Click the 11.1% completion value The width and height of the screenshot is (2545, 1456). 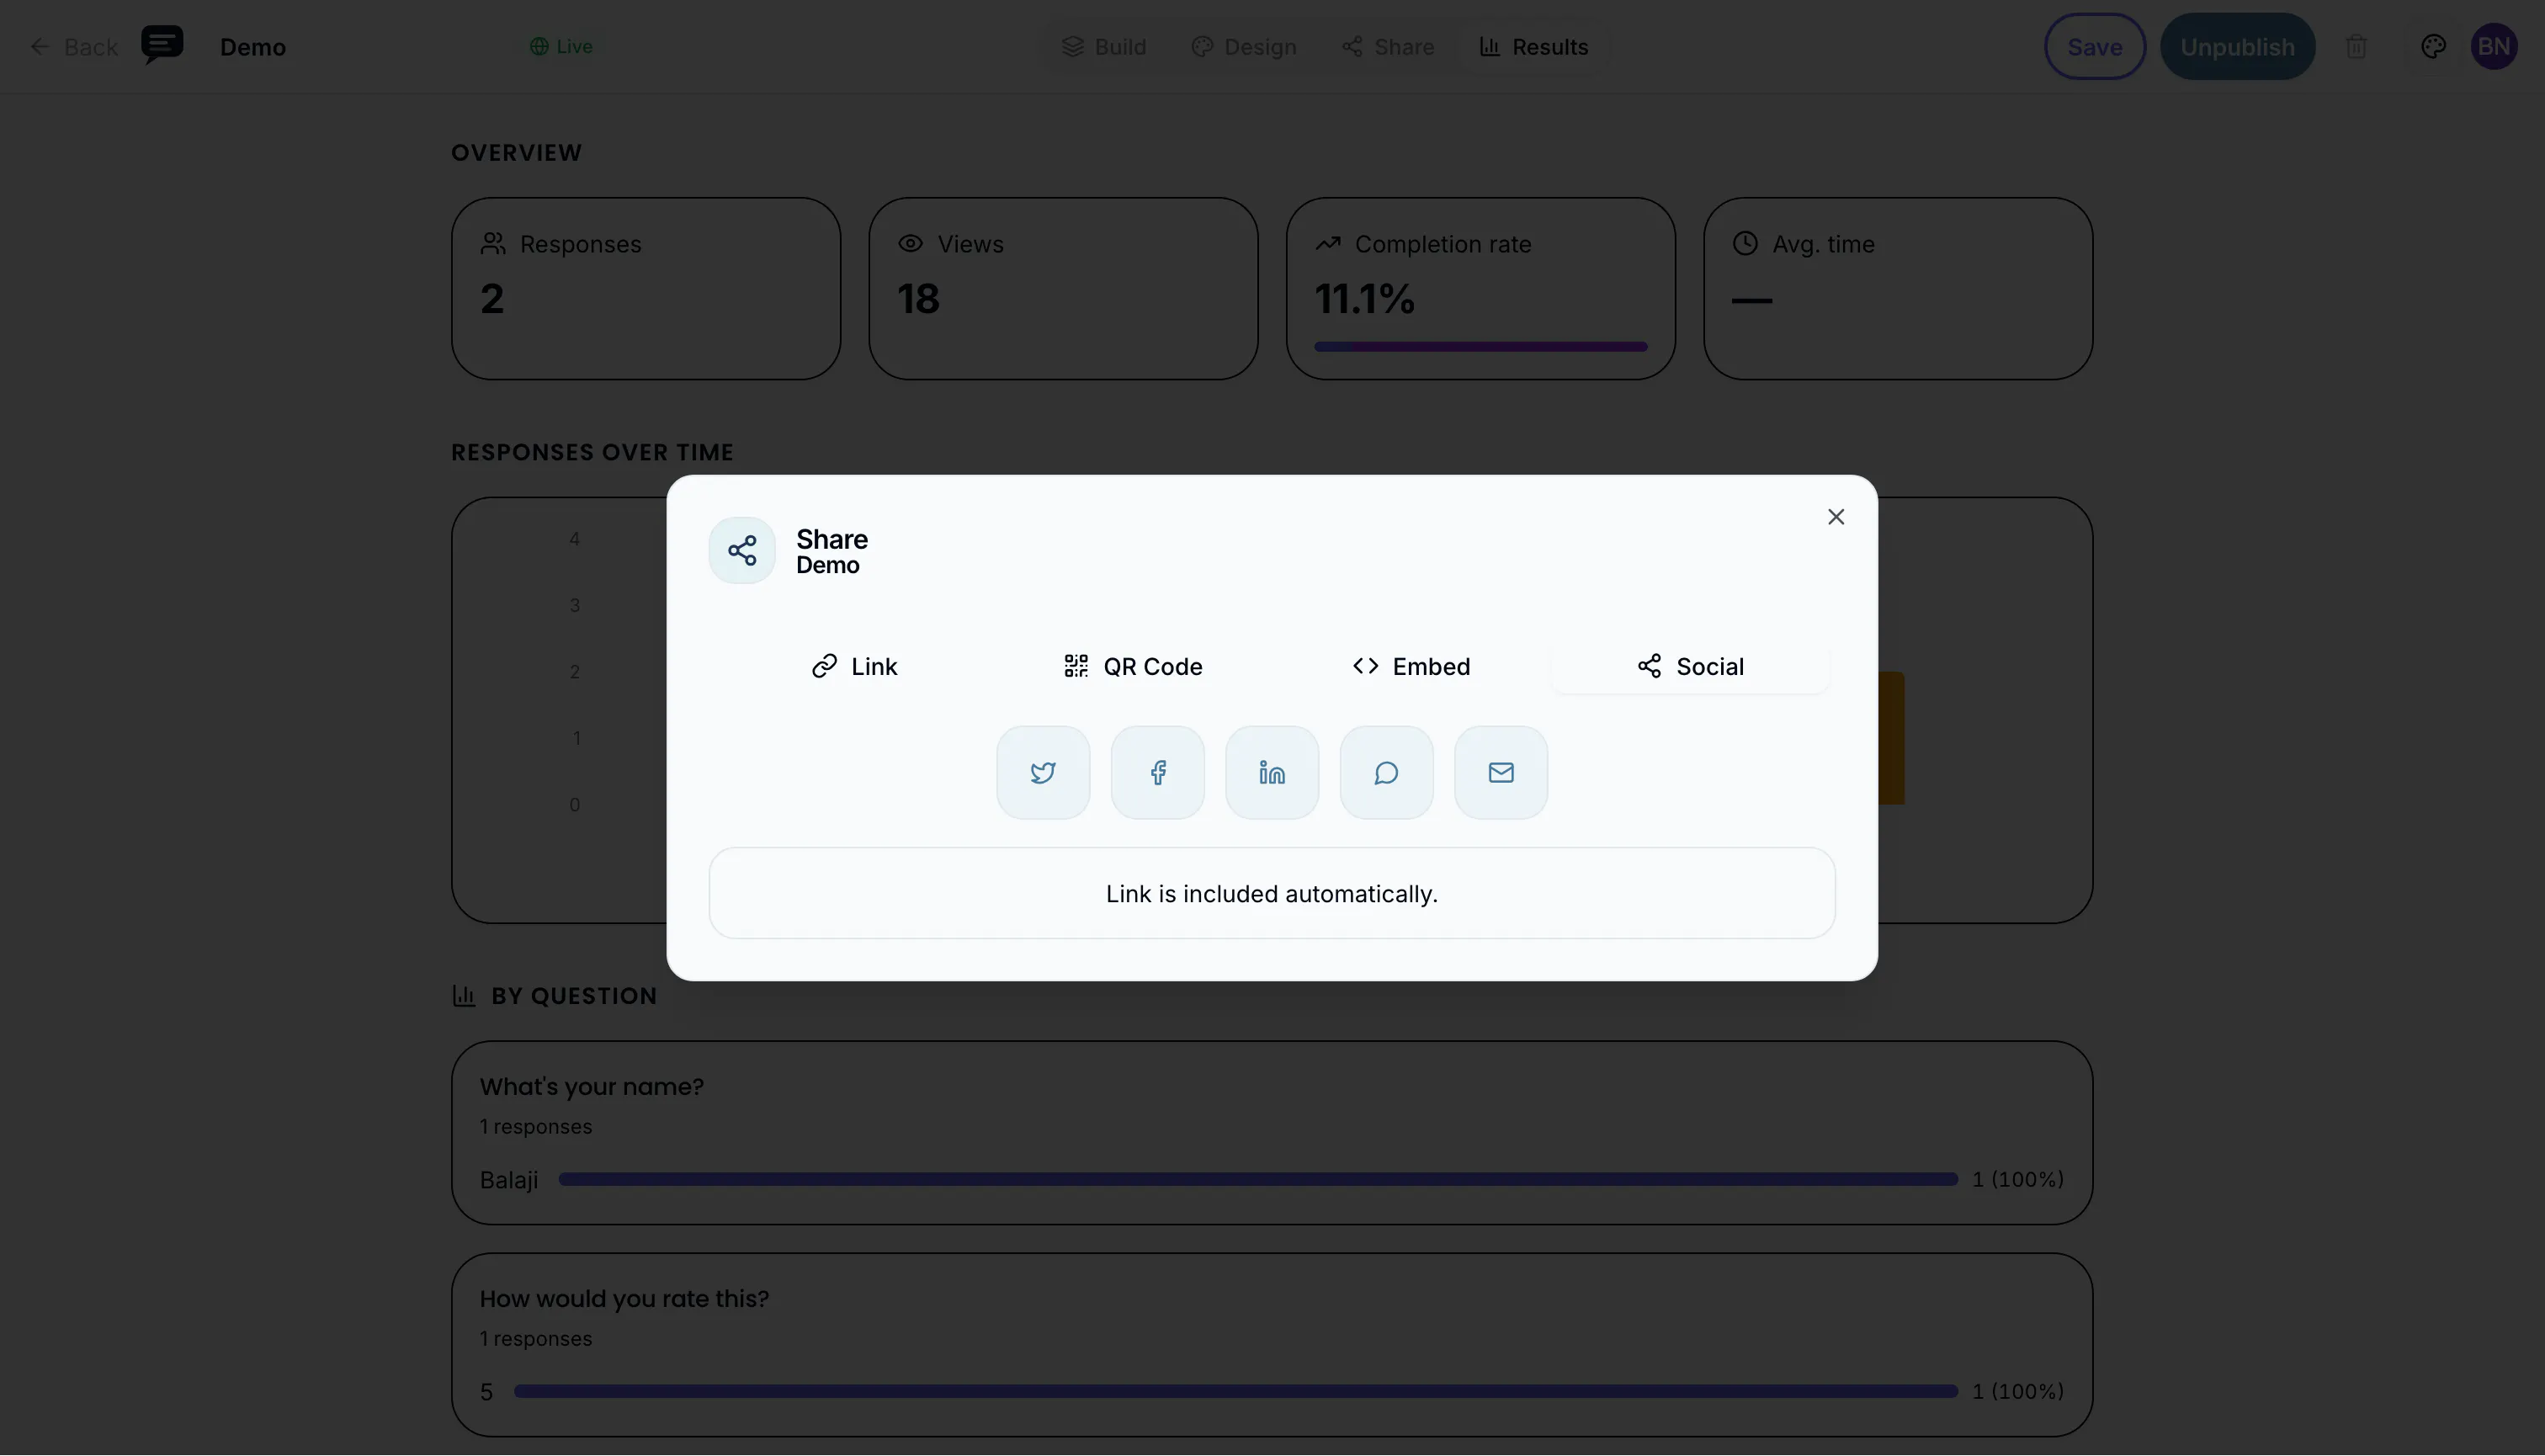(1364, 298)
